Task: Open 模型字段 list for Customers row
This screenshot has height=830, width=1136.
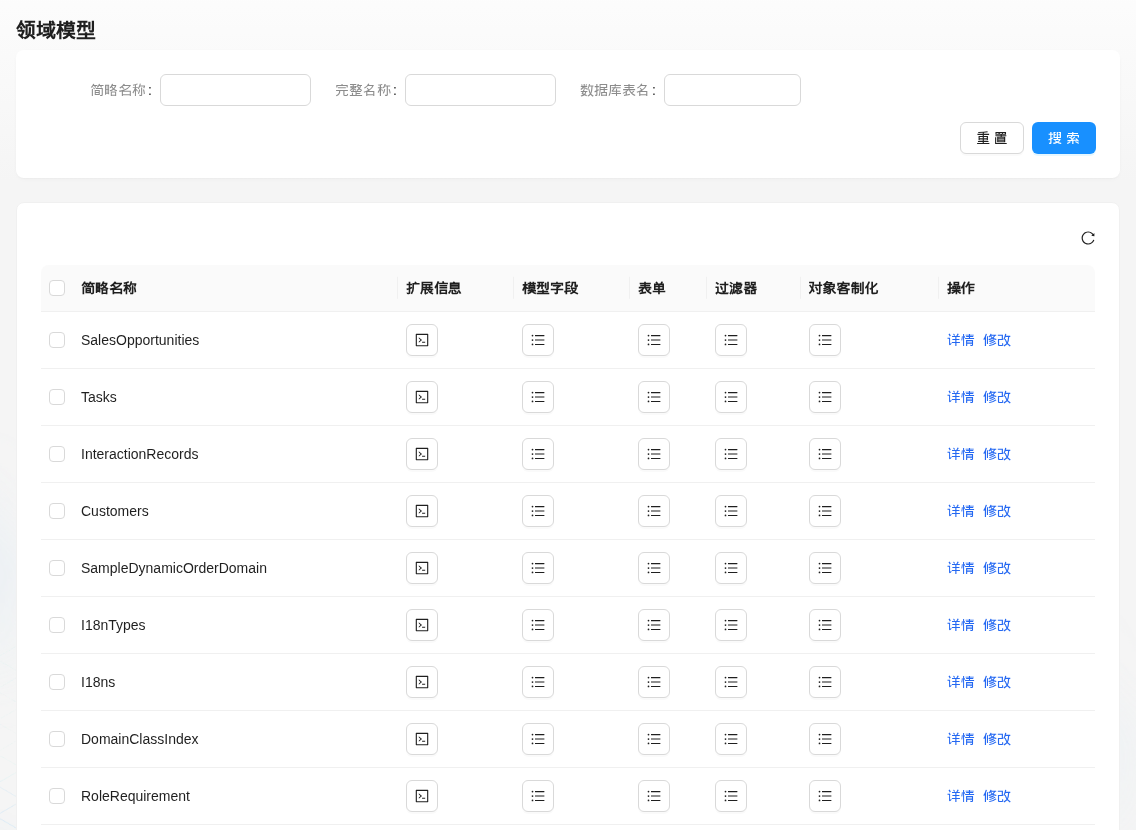Action: tap(538, 511)
